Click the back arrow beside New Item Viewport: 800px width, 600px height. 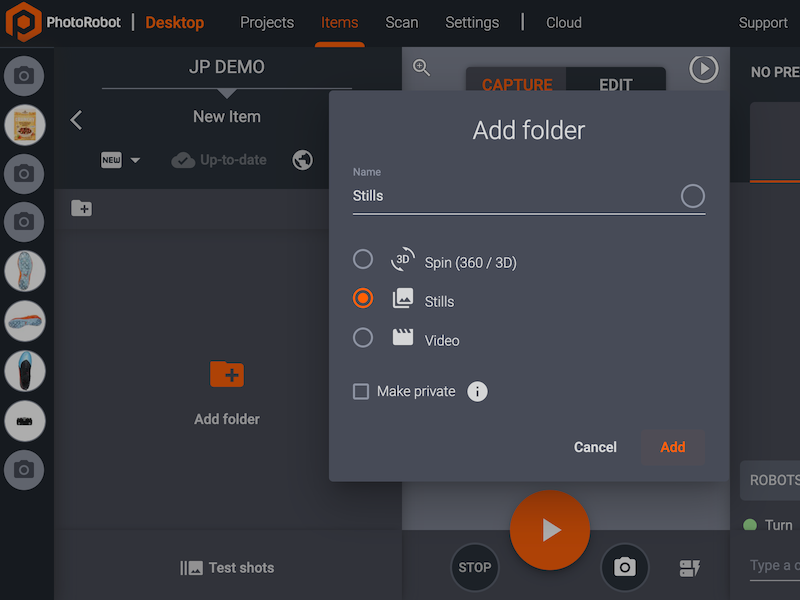point(76,120)
